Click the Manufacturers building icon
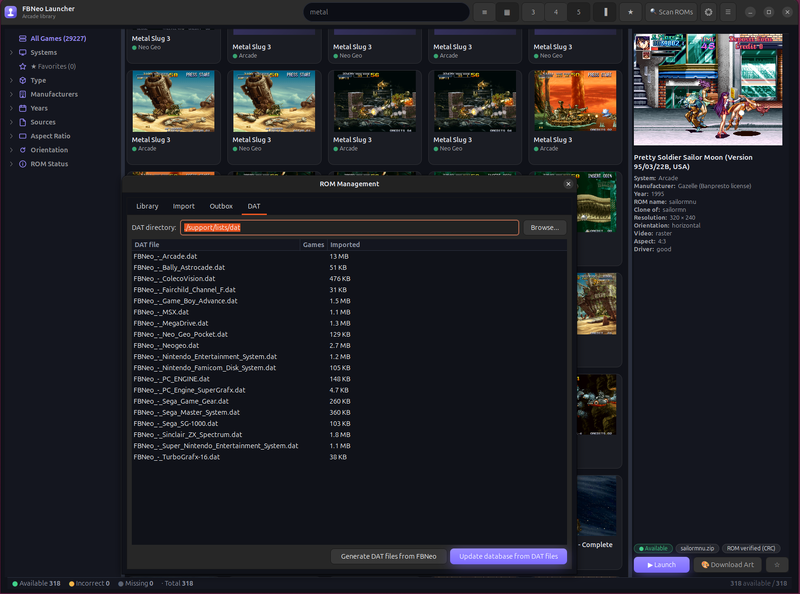Image resolution: width=800 pixels, height=594 pixels. pyautogui.click(x=22, y=94)
